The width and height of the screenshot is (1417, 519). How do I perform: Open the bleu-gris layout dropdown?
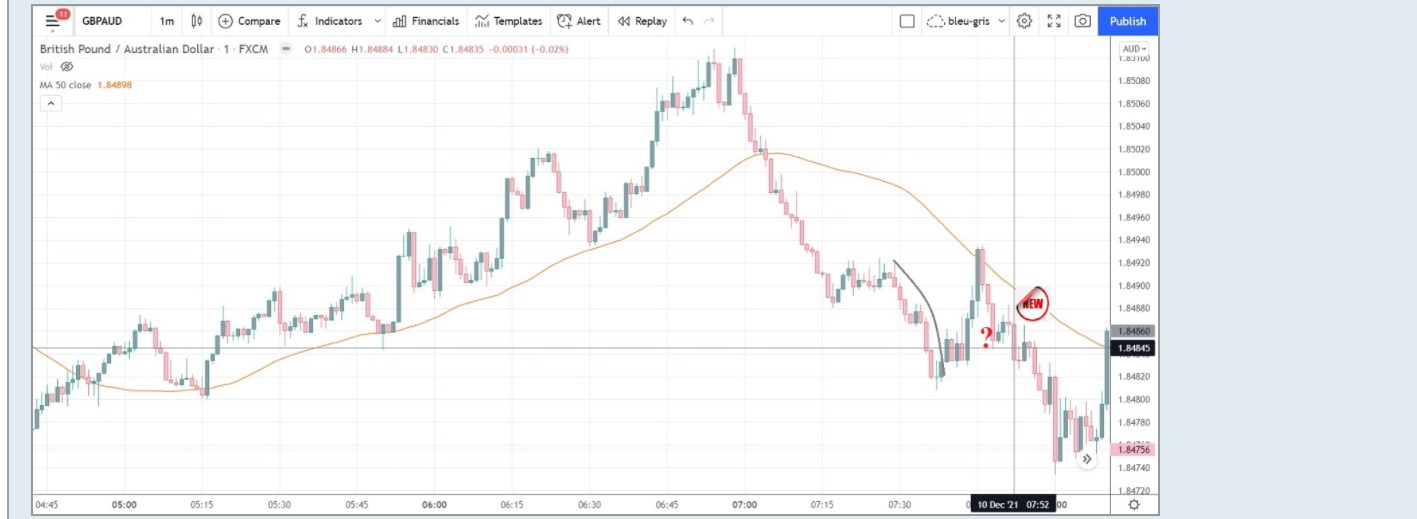(x=967, y=21)
